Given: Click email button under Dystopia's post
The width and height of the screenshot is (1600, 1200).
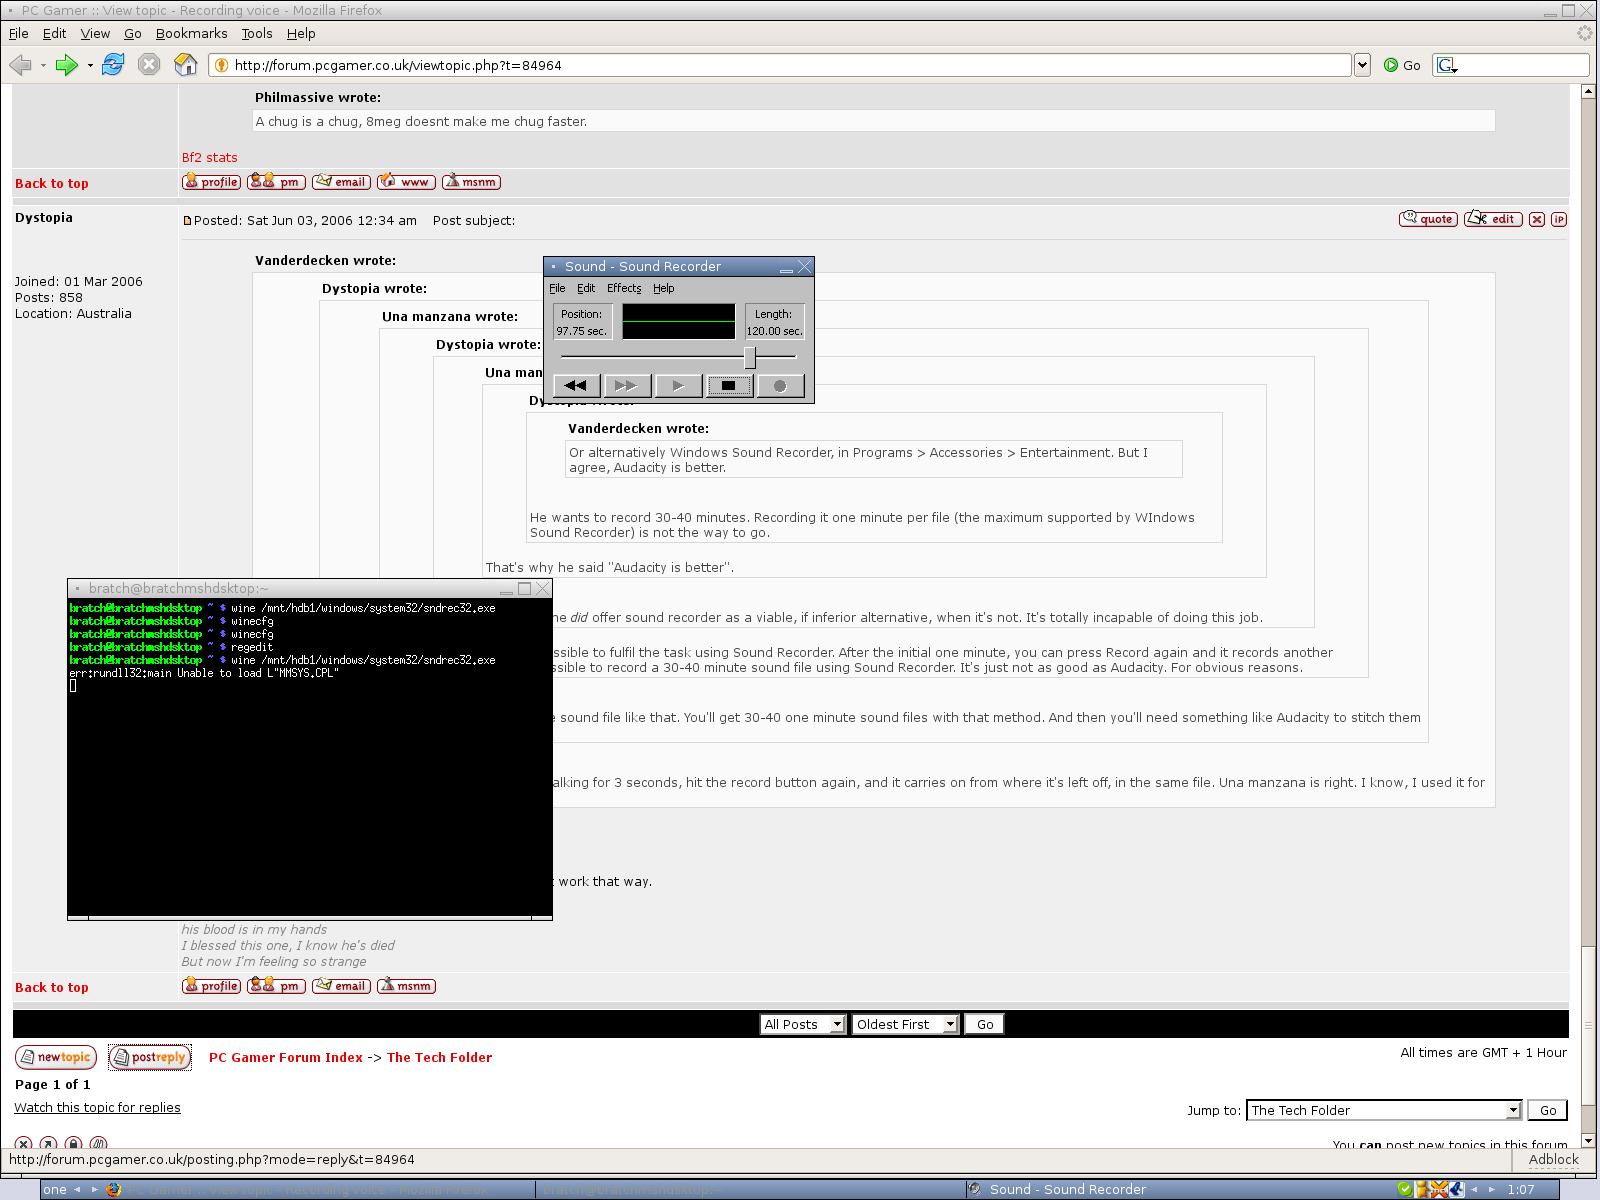Looking at the screenshot, I should point(341,986).
